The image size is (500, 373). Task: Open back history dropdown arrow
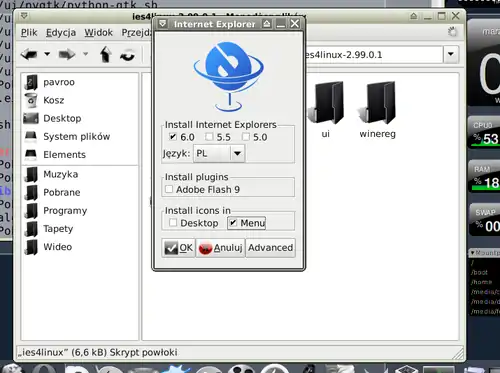click(47, 54)
